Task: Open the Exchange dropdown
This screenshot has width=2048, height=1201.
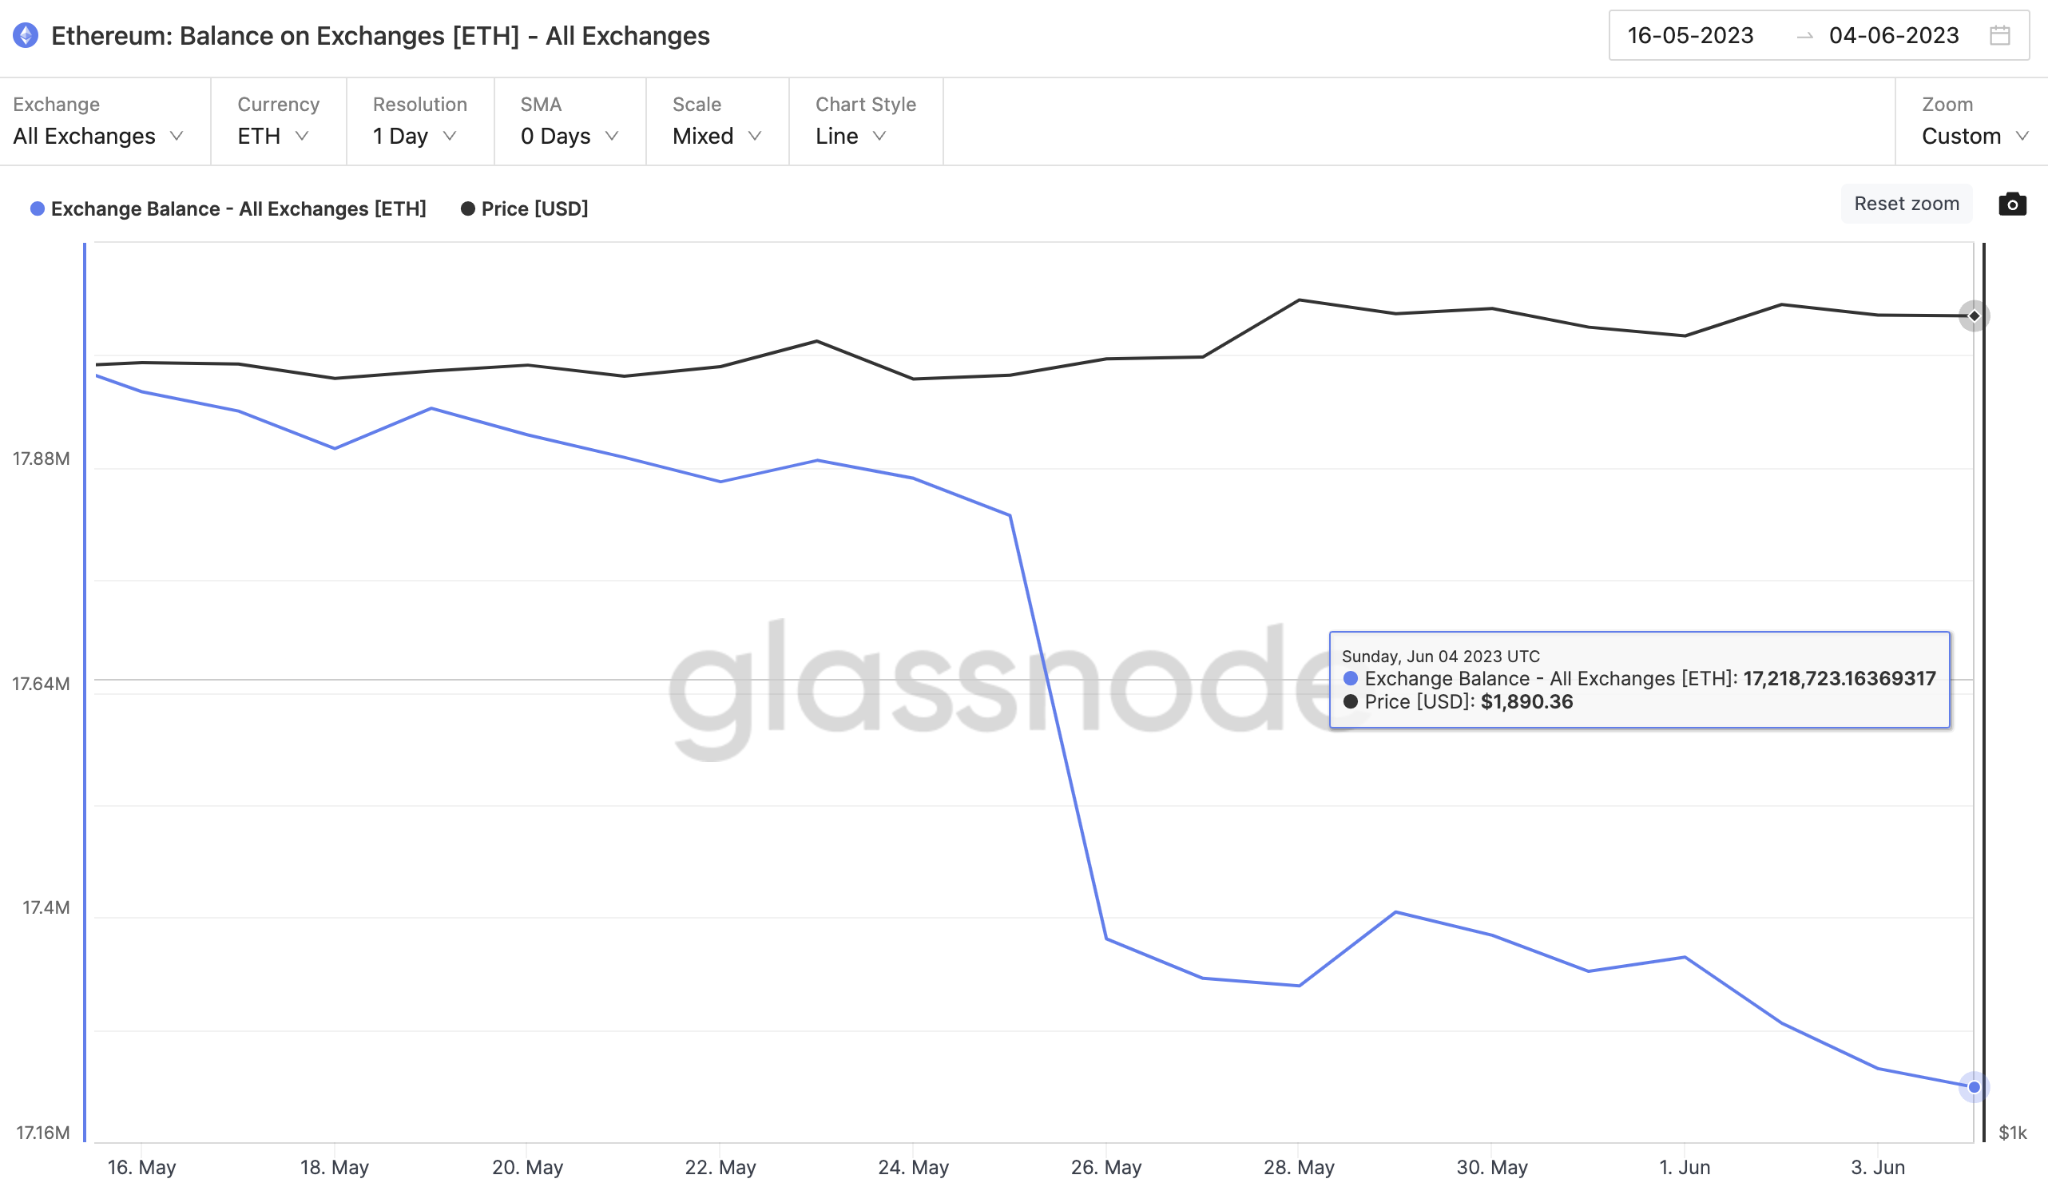Action: pyautogui.click(x=98, y=121)
